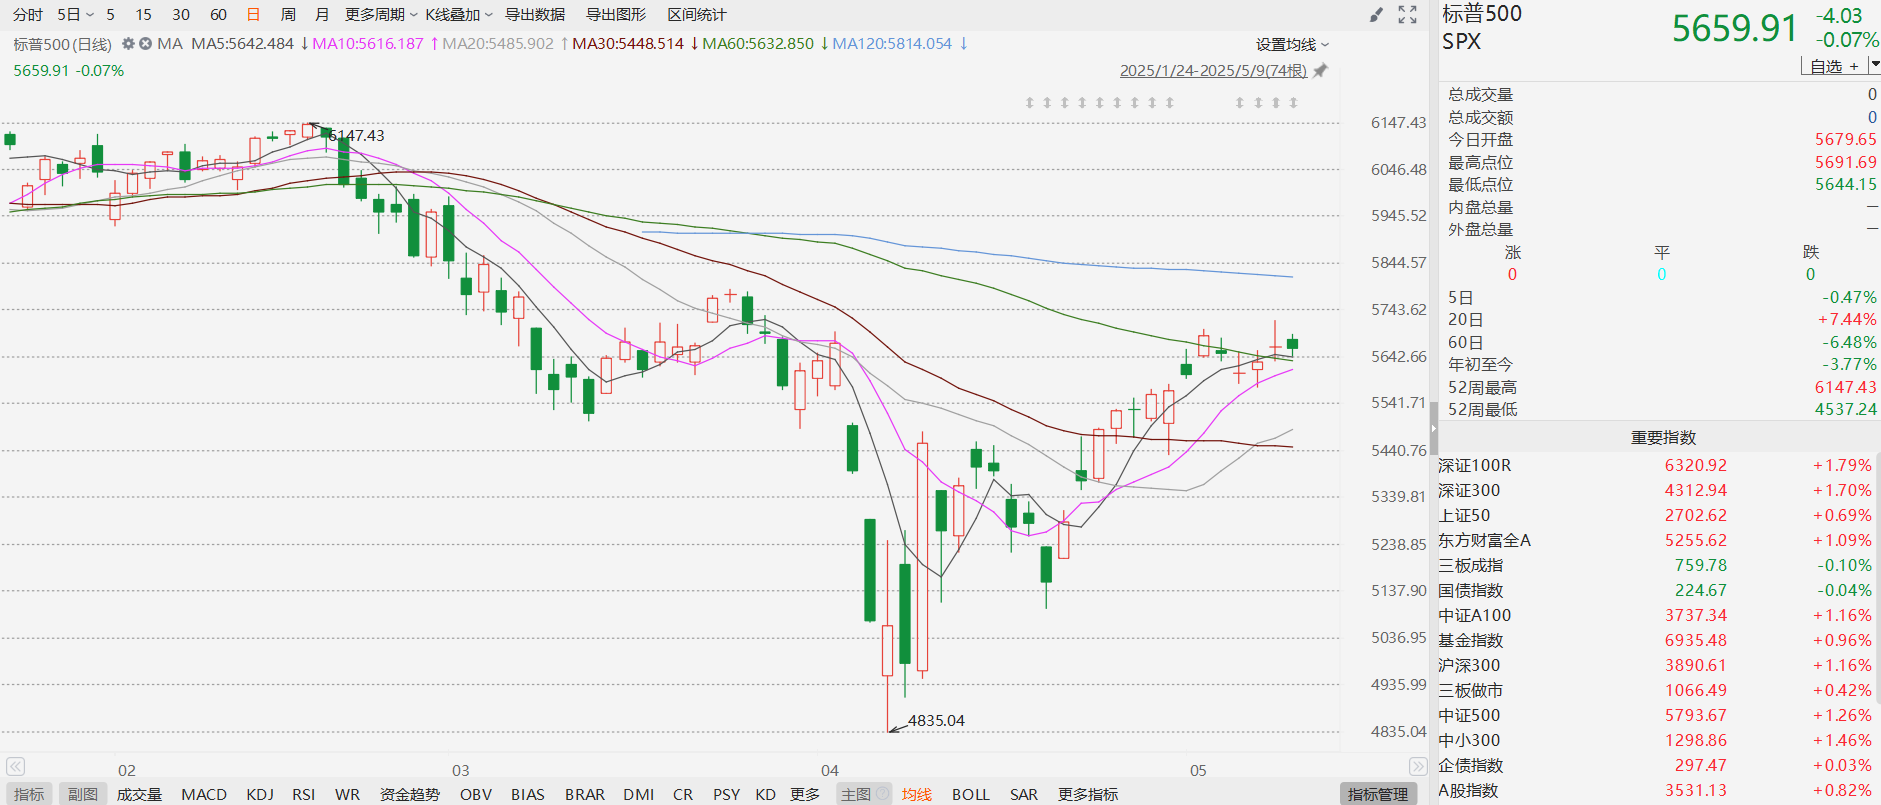Click the 4835.04 low price marker
1881x805 pixels.
tap(936, 720)
